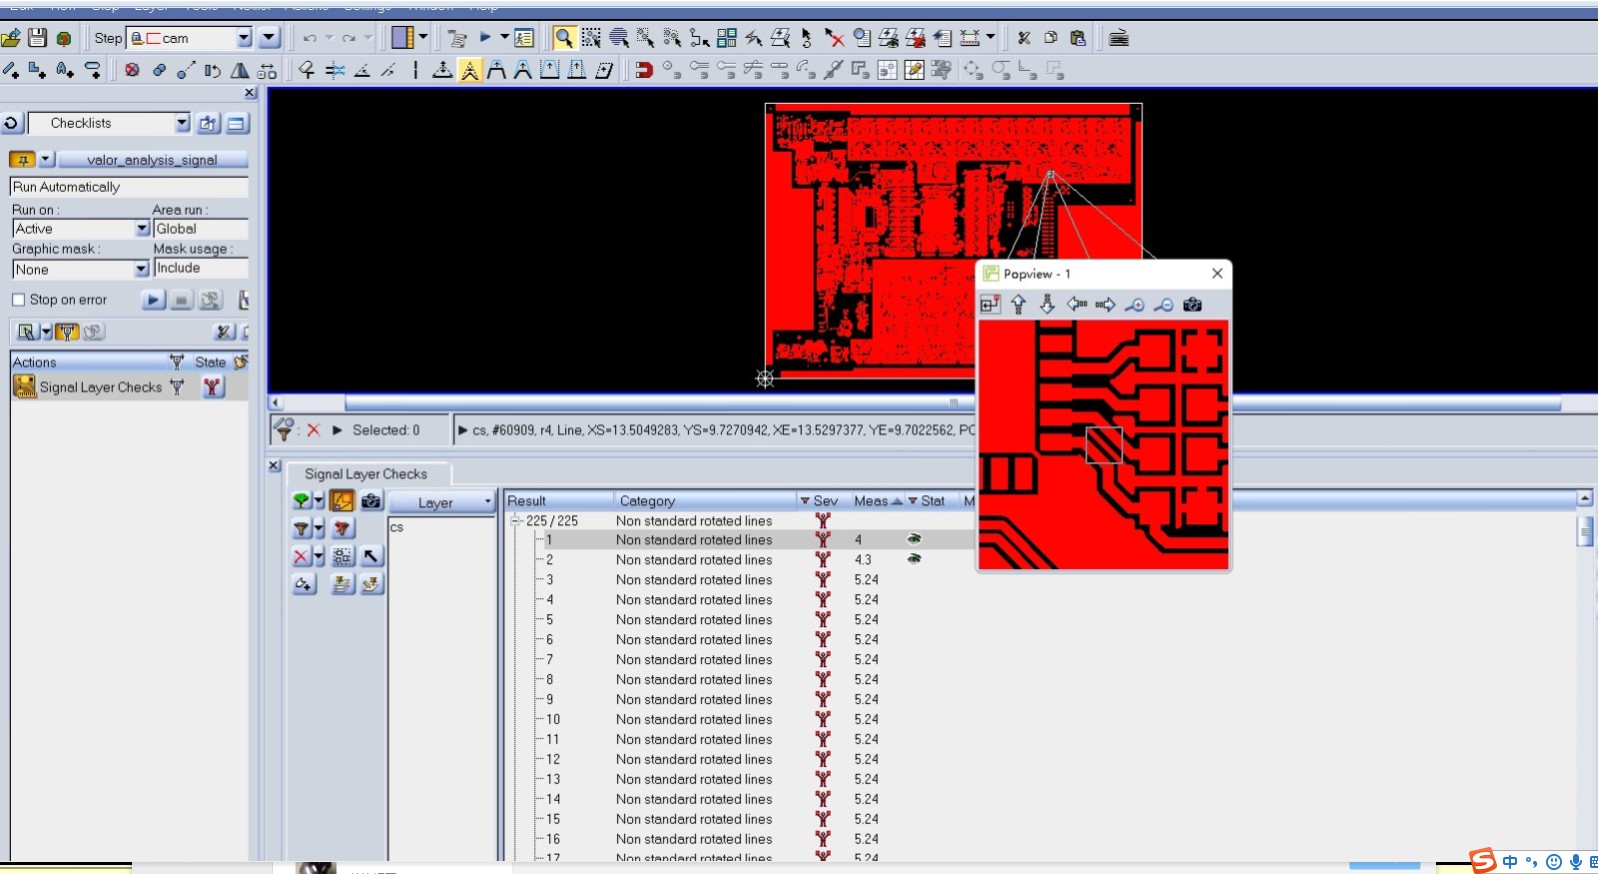Click the Run Automatically field

(x=129, y=187)
